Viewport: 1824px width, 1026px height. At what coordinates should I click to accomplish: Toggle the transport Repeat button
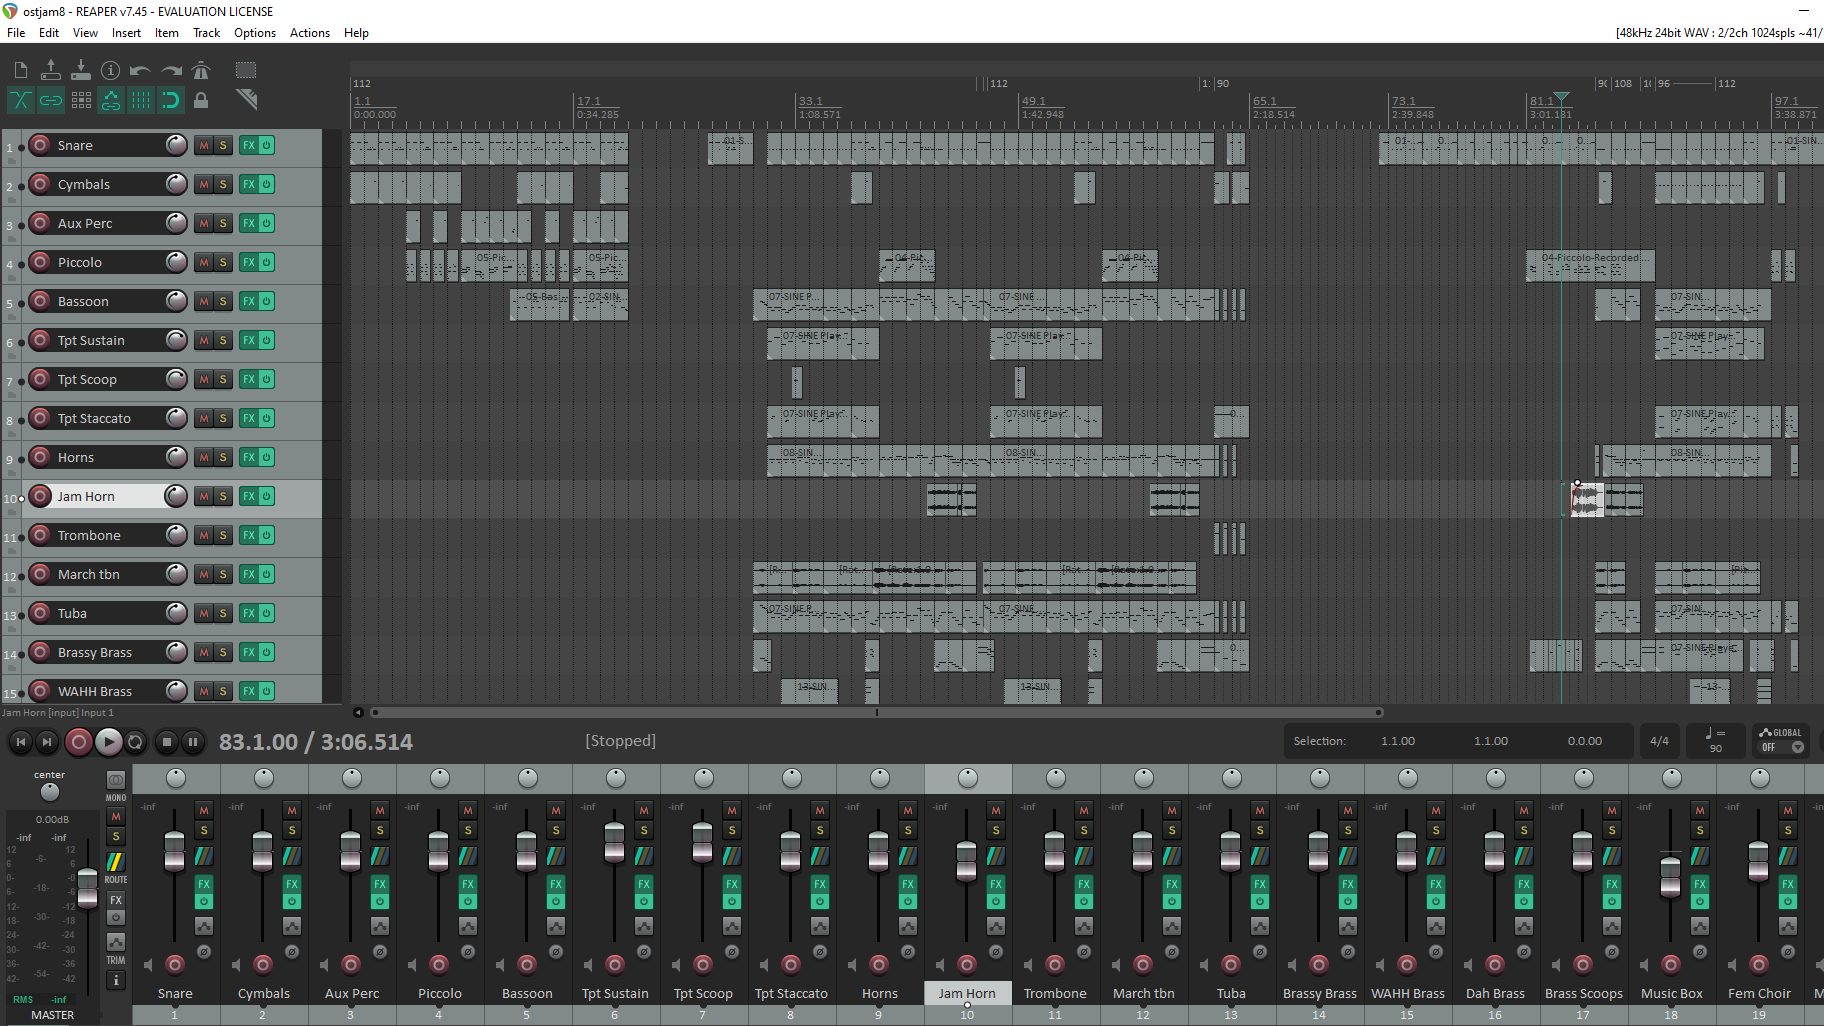[x=135, y=742]
